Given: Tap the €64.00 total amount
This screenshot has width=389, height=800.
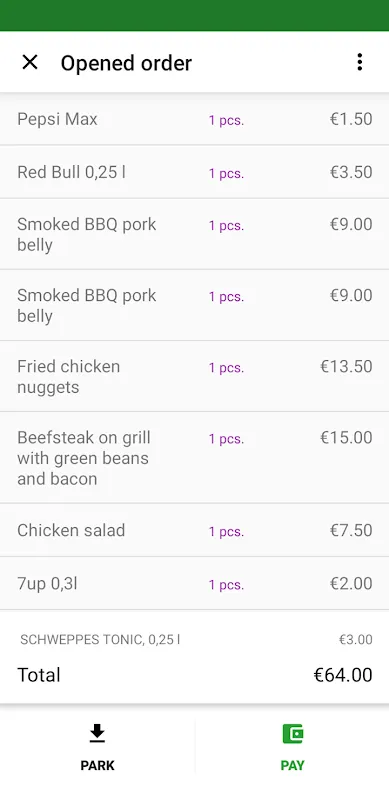Looking at the screenshot, I should click(343, 674).
